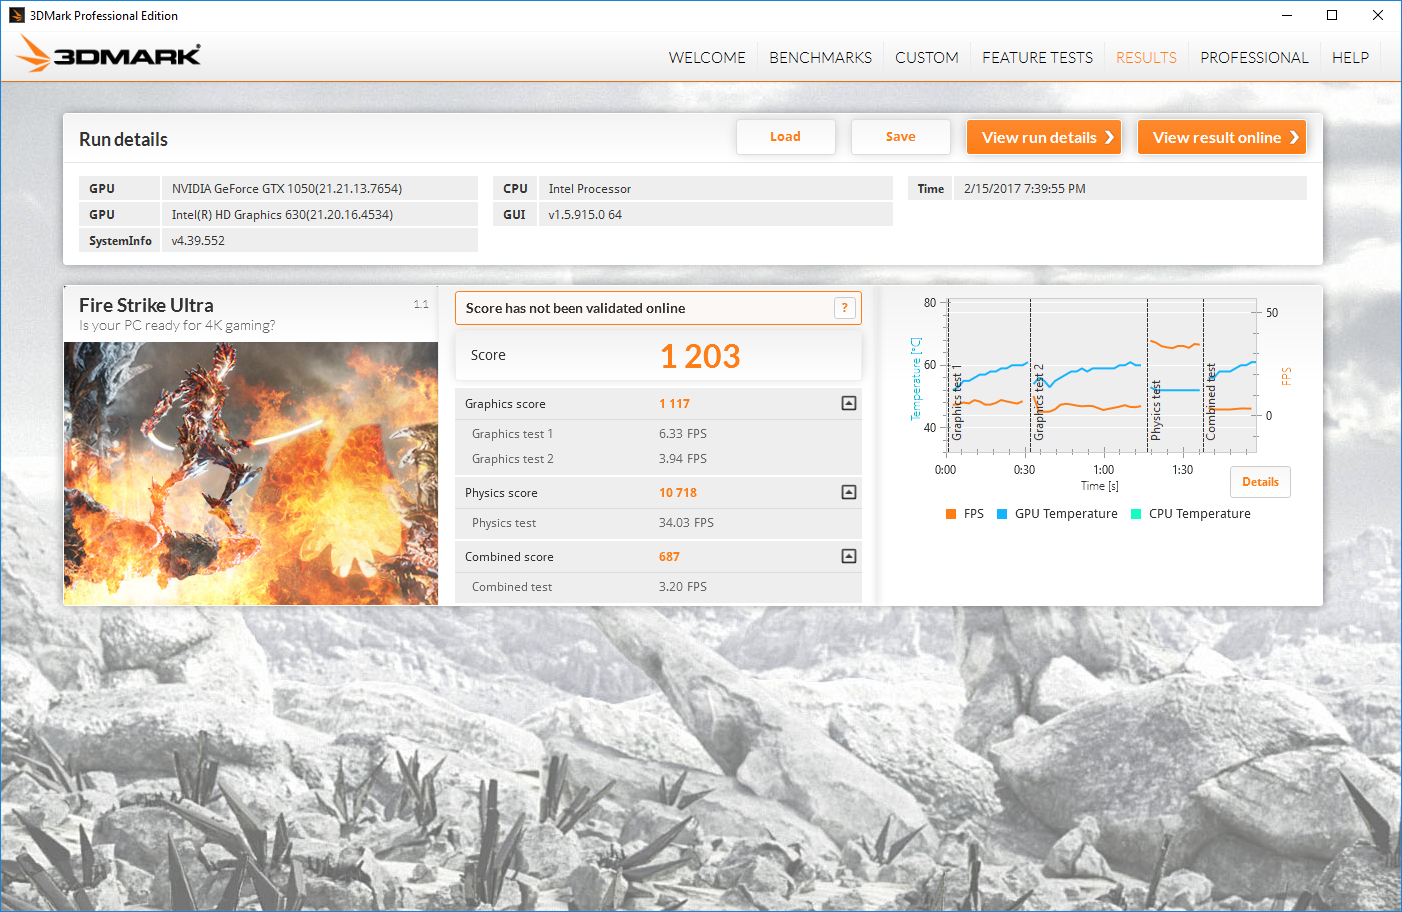Screen dimensions: 1402x912
Task: Collapse the Combined score section
Action: (x=849, y=556)
